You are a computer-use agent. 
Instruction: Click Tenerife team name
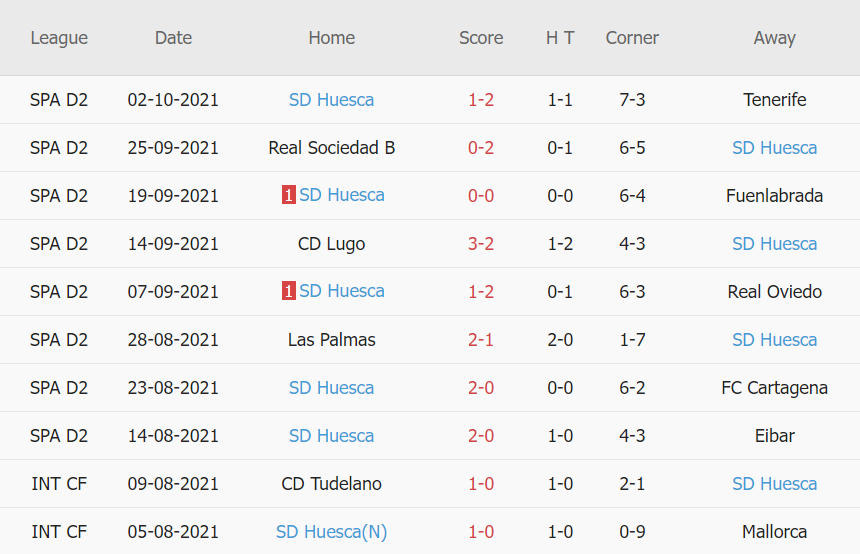click(x=774, y=100)
